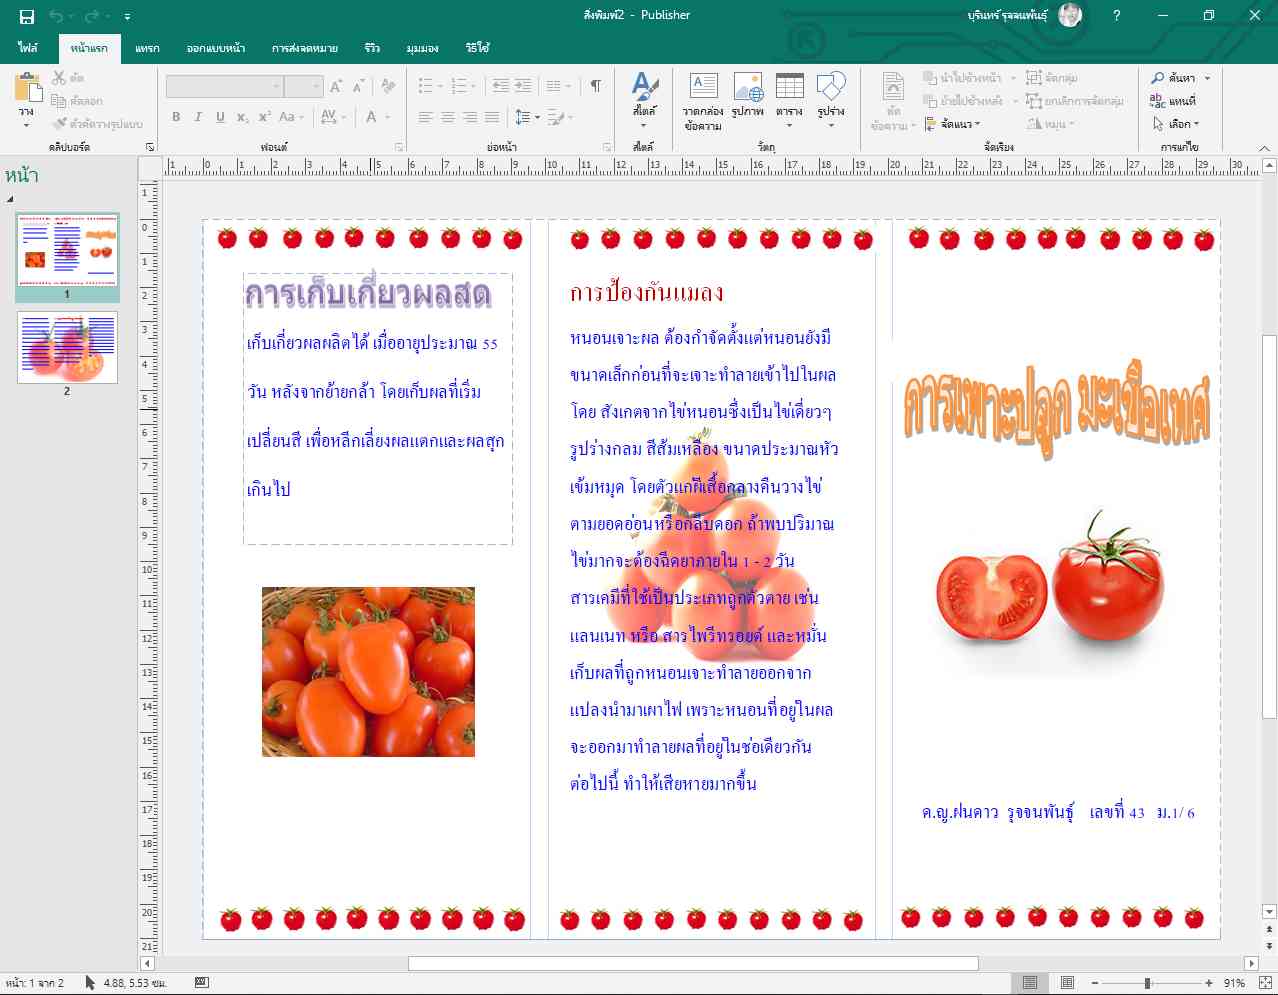
Task: Switch to single page view in status bar
Action: (1029, 983)
